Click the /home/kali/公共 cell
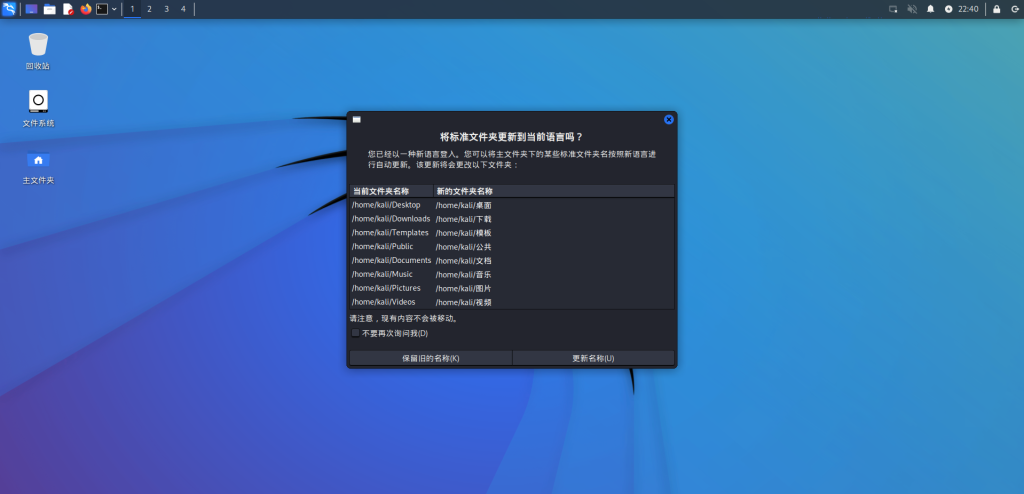 [x=464, y=247]
